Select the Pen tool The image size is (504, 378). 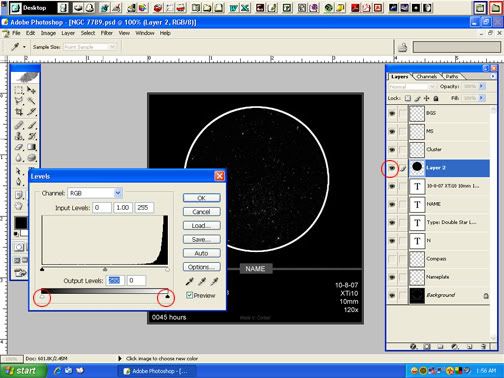tap(19, 182)
